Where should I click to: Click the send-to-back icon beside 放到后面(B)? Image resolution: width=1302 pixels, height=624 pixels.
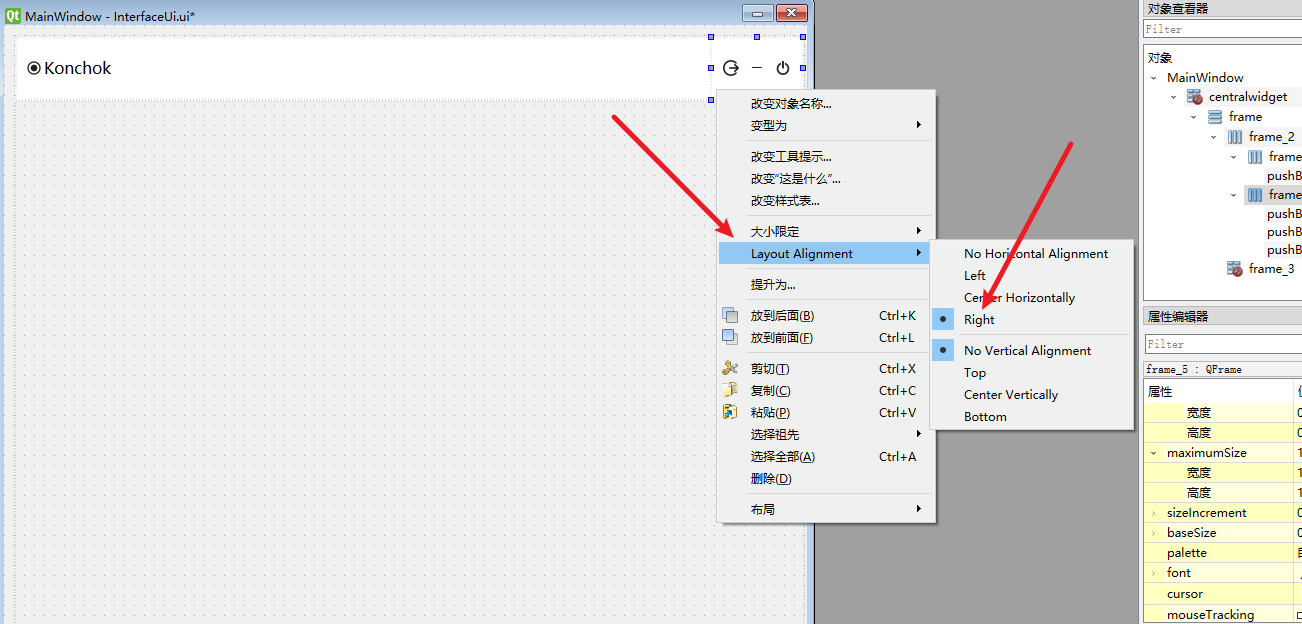(730, 315)
